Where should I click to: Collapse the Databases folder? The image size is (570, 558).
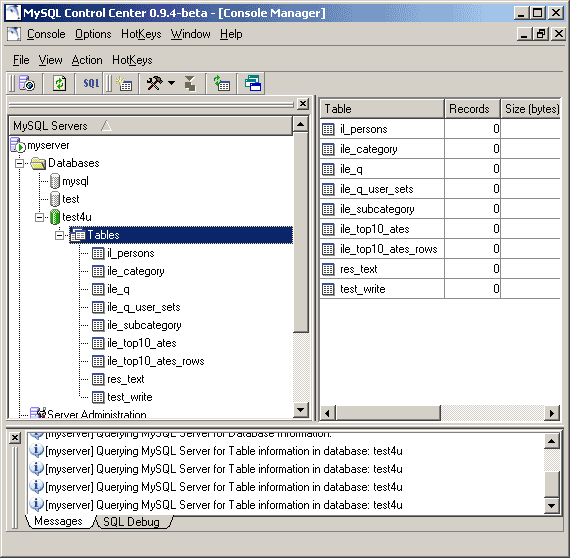(19, 163)
